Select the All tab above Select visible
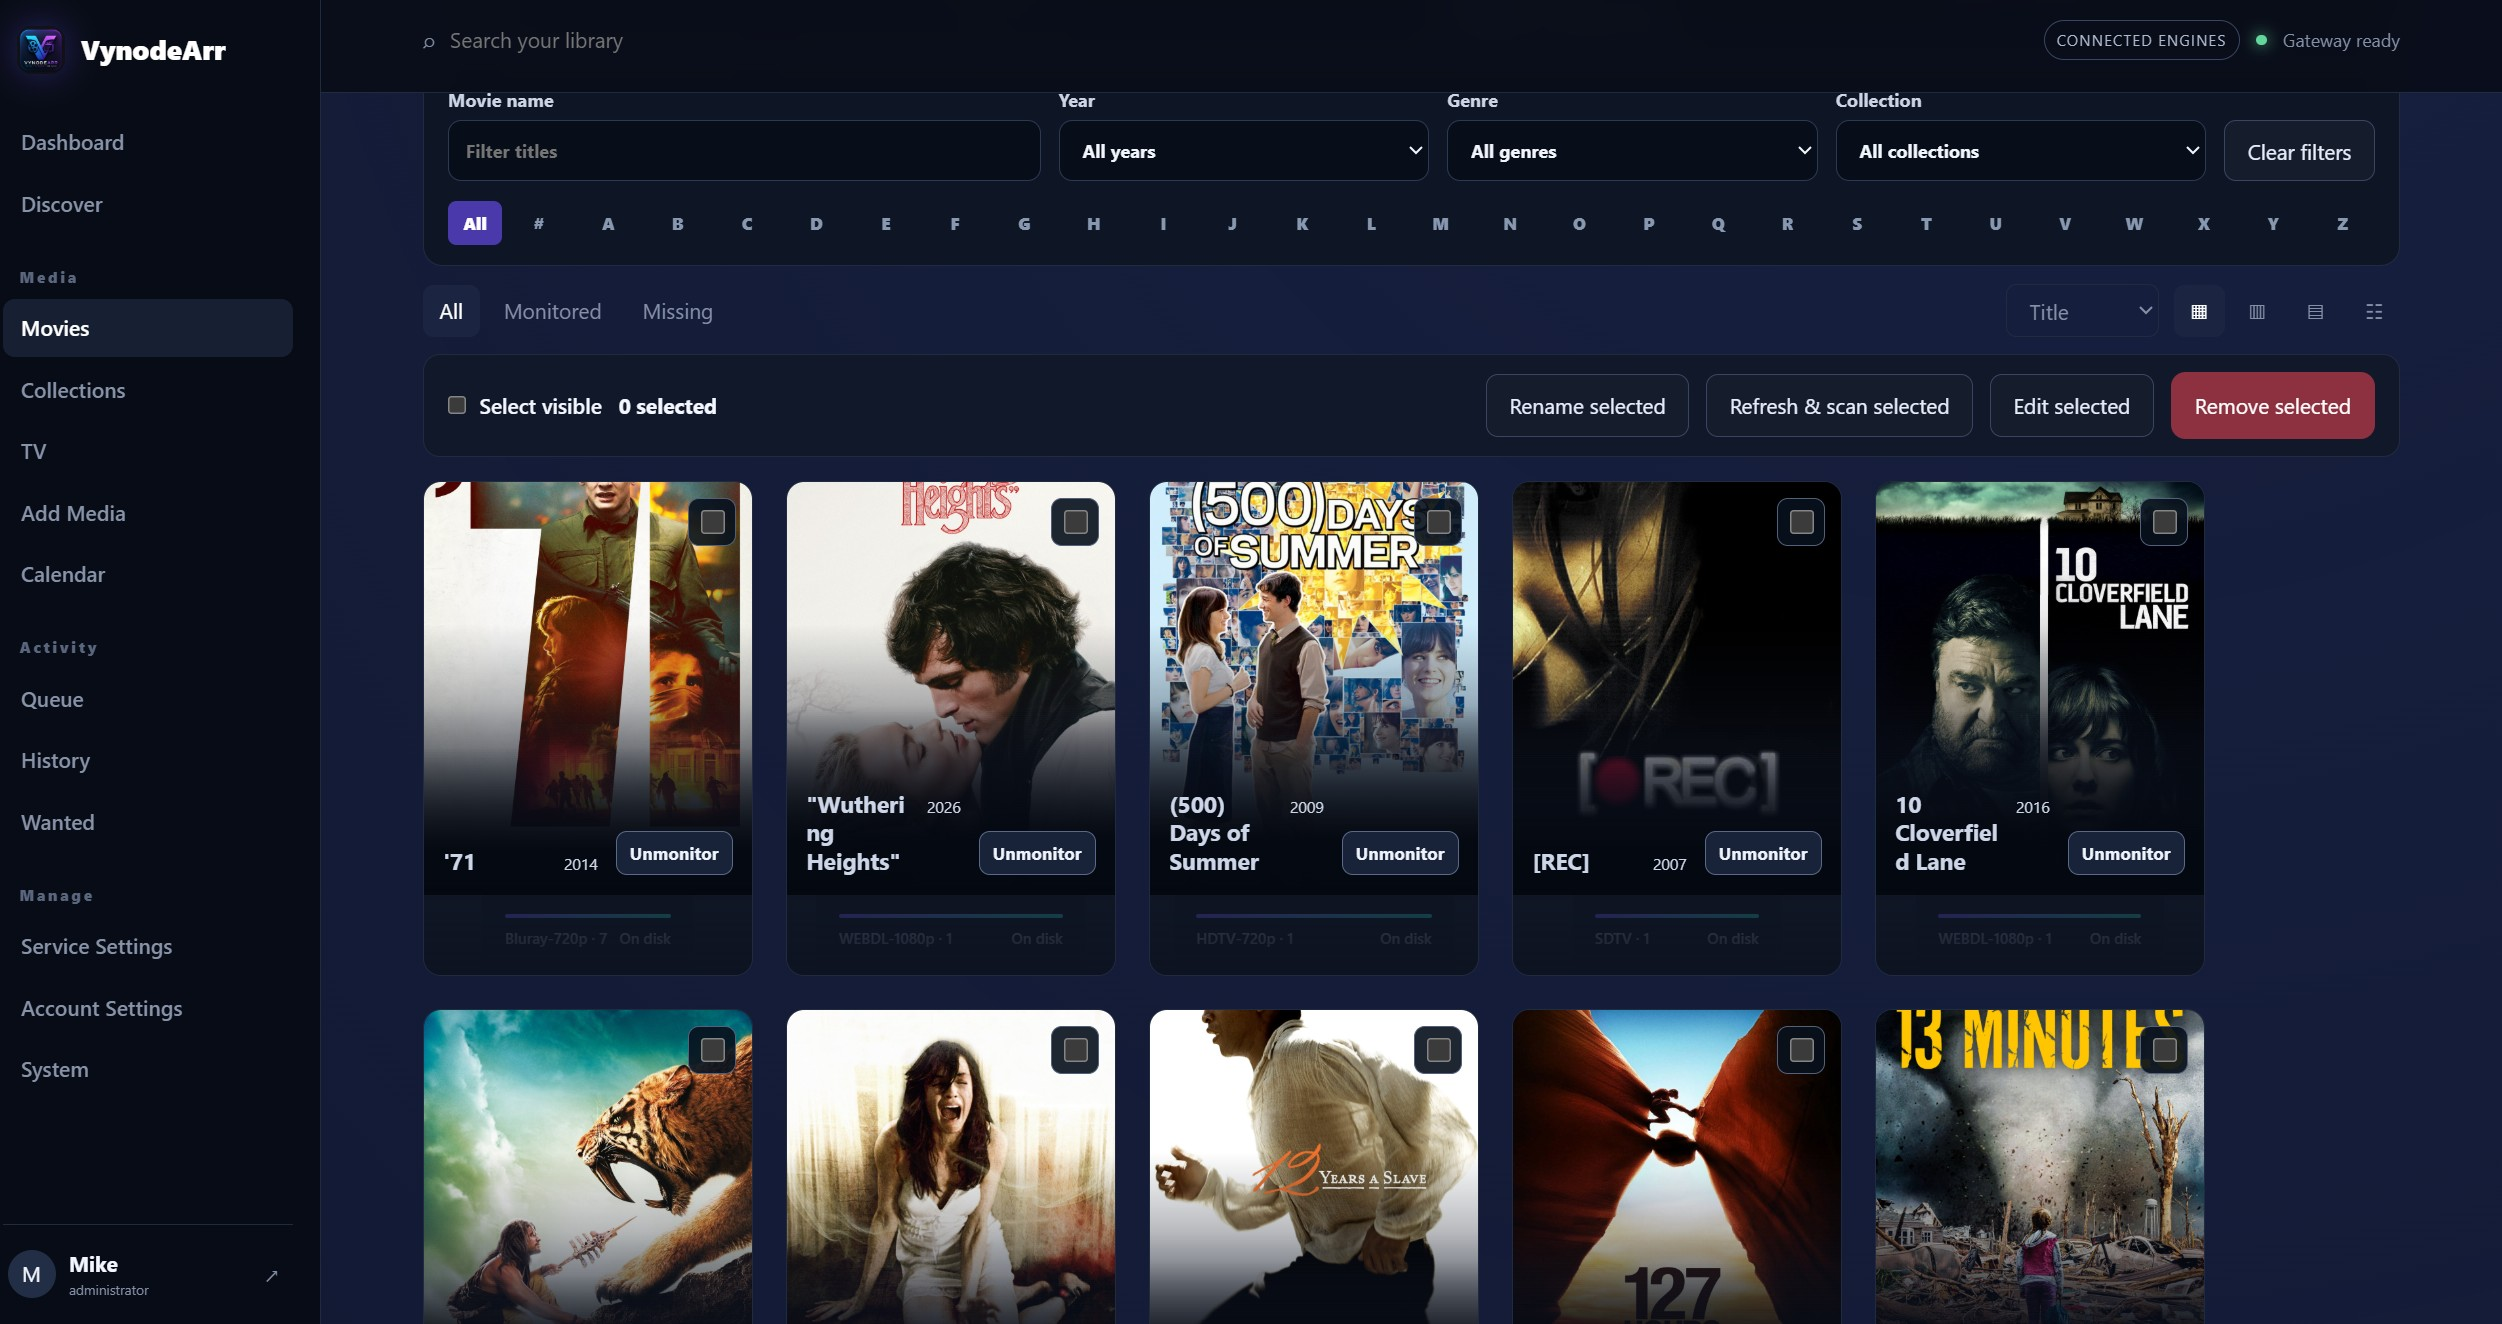The image size is (2502, 1324). pyautogui.click(x=451, y=312)
